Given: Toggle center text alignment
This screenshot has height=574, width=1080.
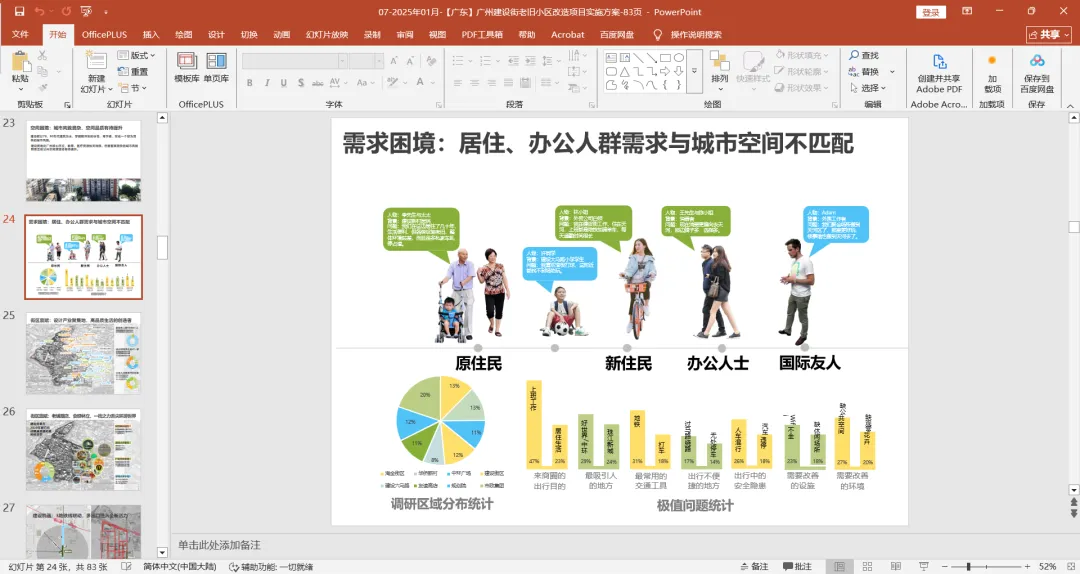Looking at the screenshot, I should tap(475, 83).
